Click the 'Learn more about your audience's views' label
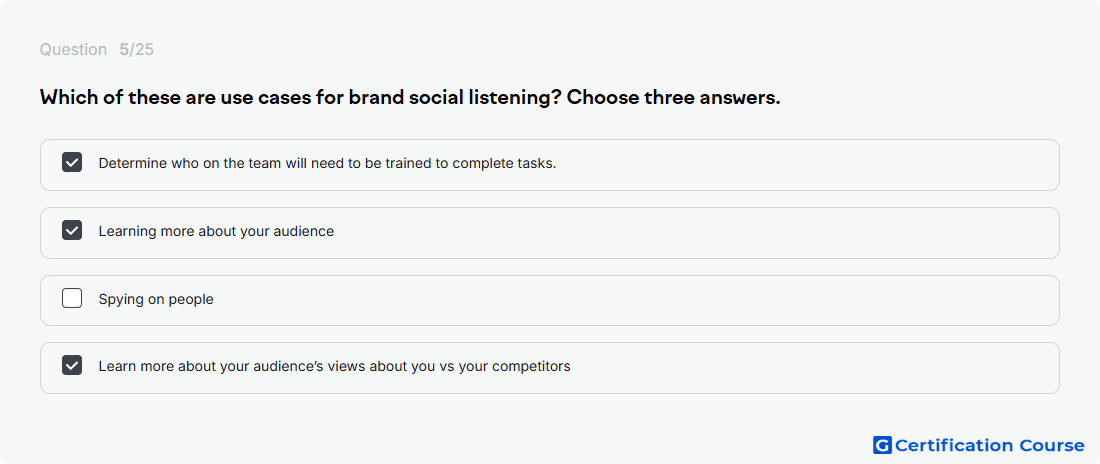Viewport: 1100px width, 464px height. click(334, 367)
